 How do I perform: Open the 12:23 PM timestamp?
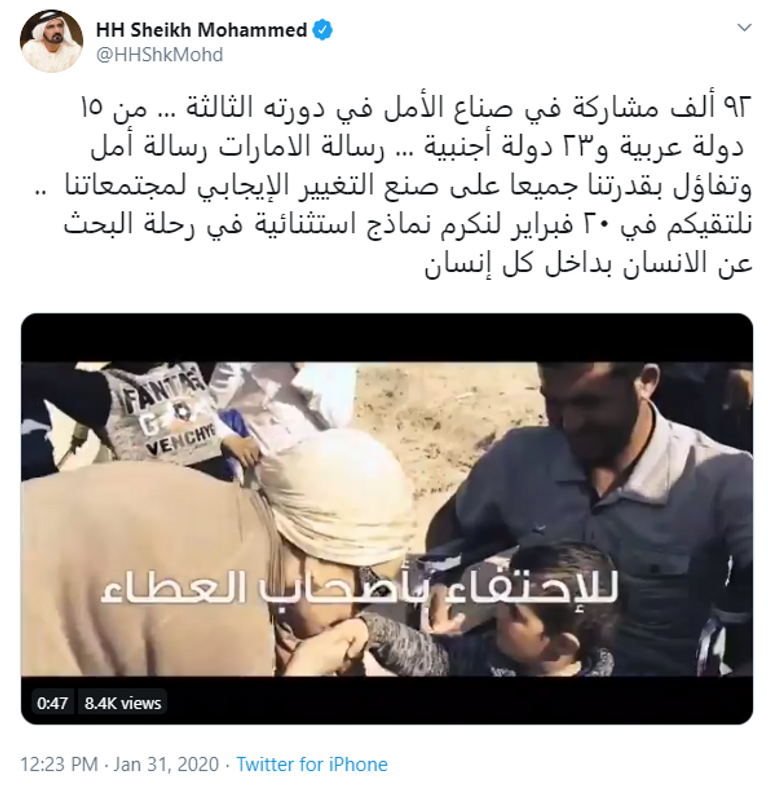(59, 764)
